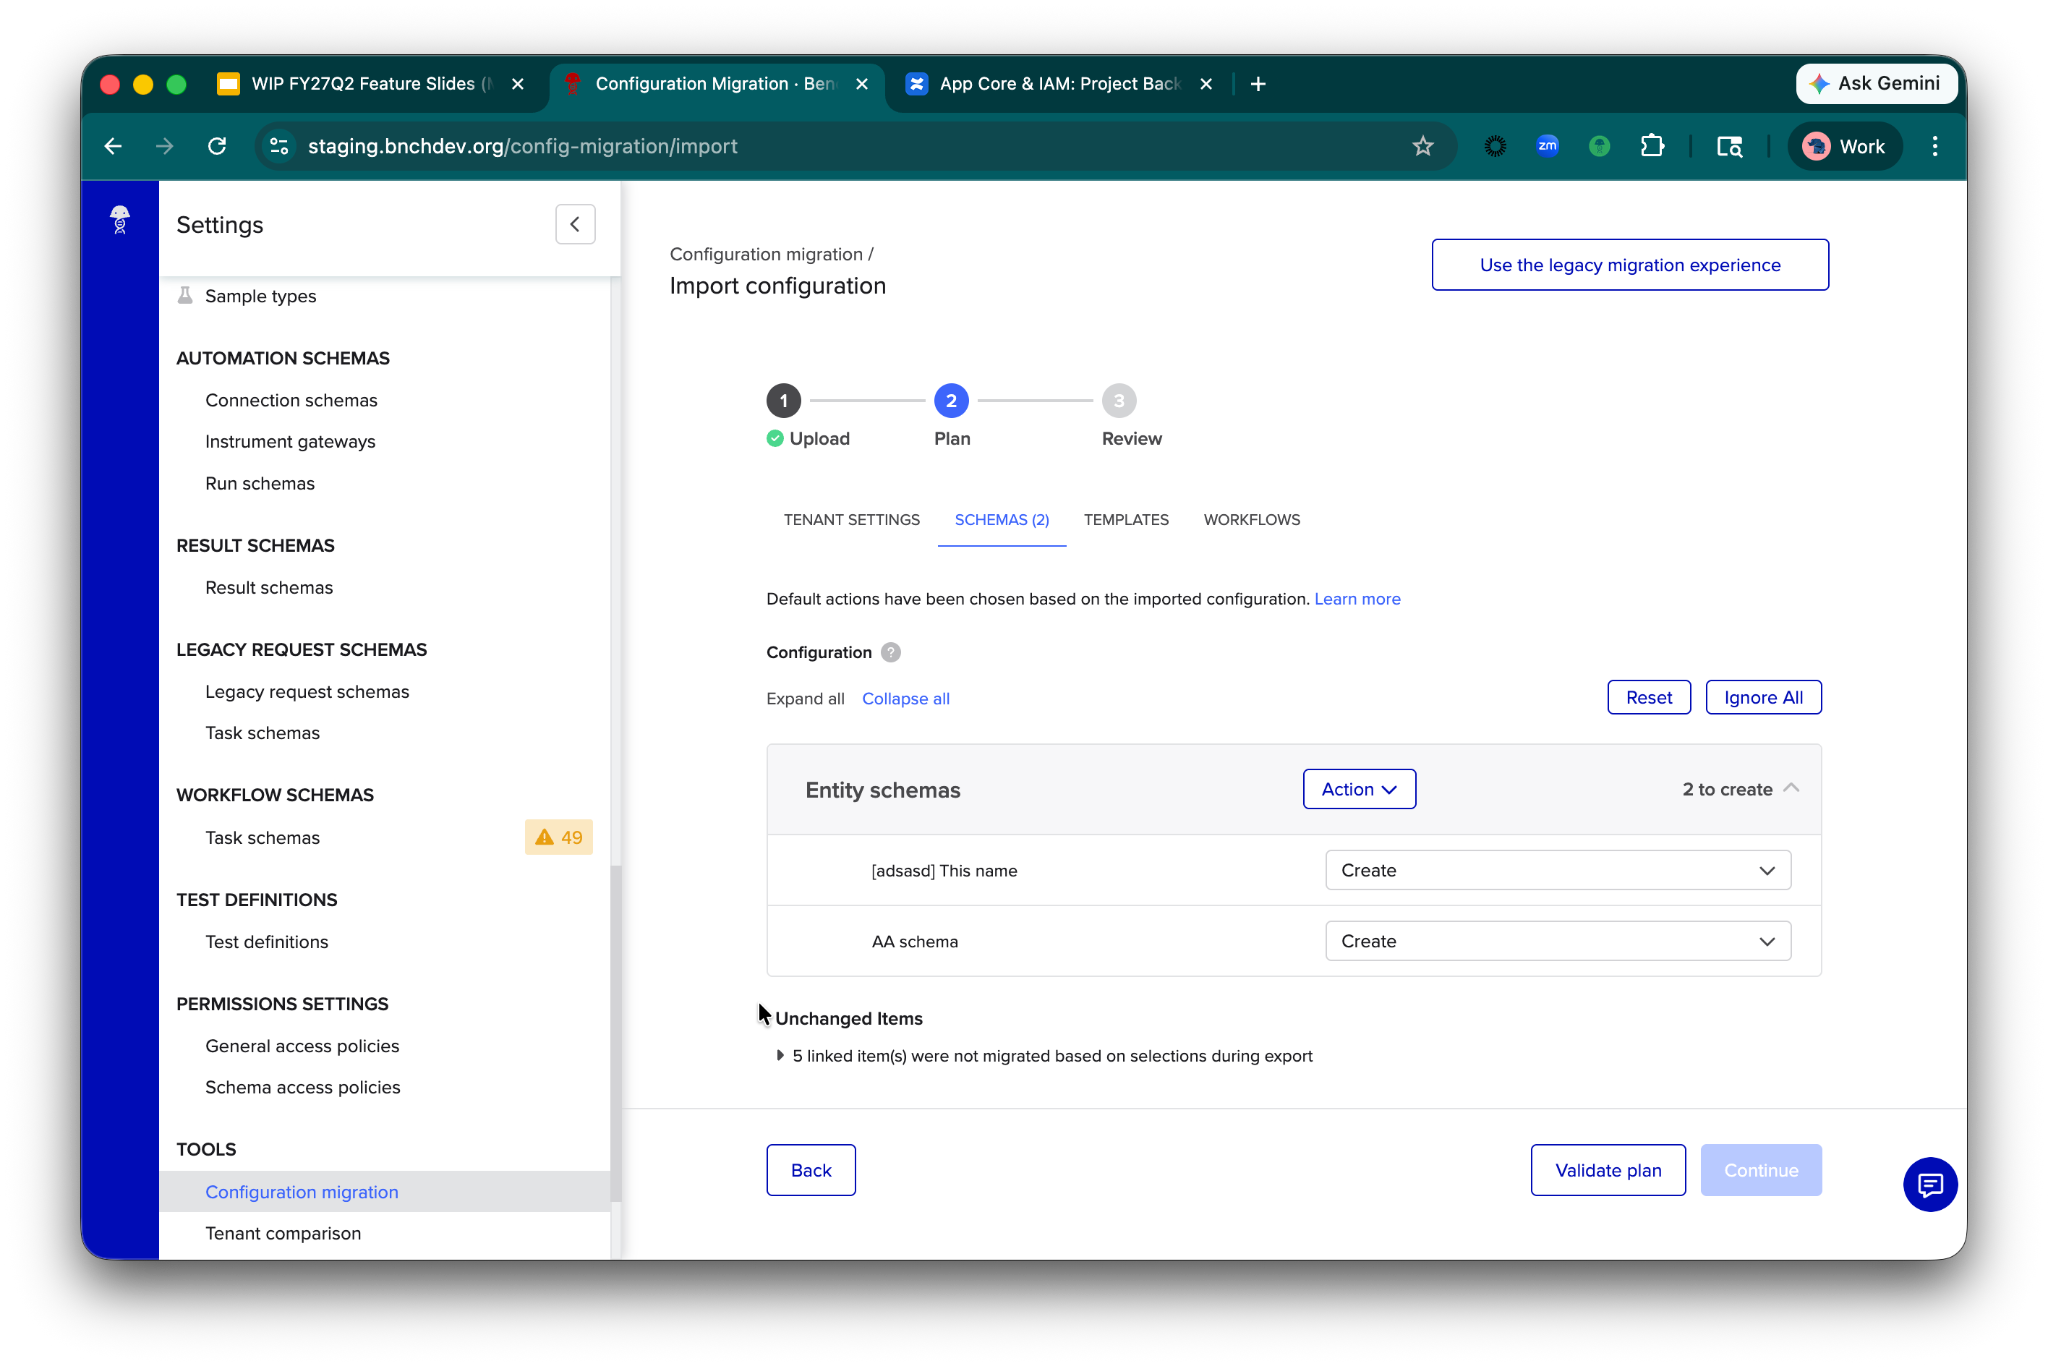This screenshot has width=2048, height=1367.
Task: Switch to the TENANT SETTINGS tab
Action: tap(851, 519)
